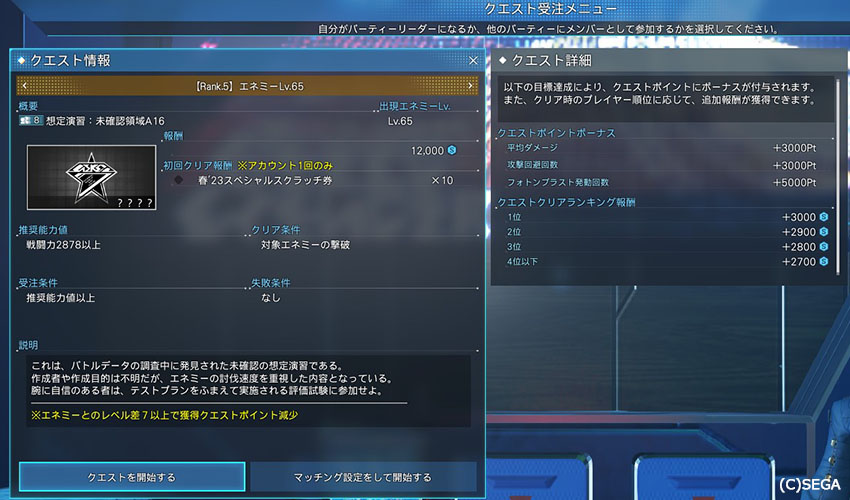Click the クエストを開始する button
This screenshot has width=850, height=500.
(132, 477)
